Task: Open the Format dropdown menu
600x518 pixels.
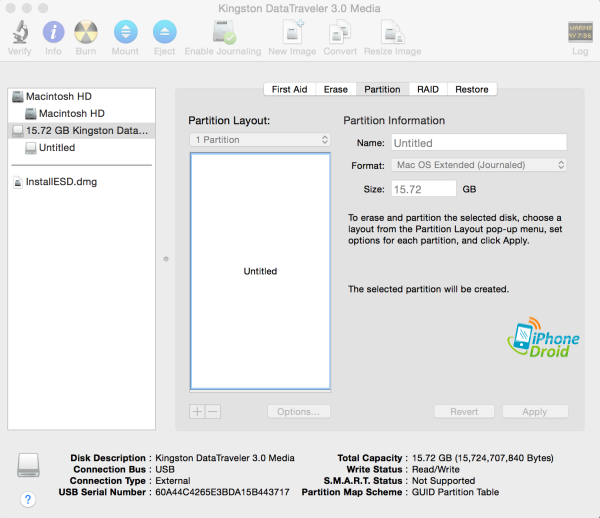Action: [479, 165]
